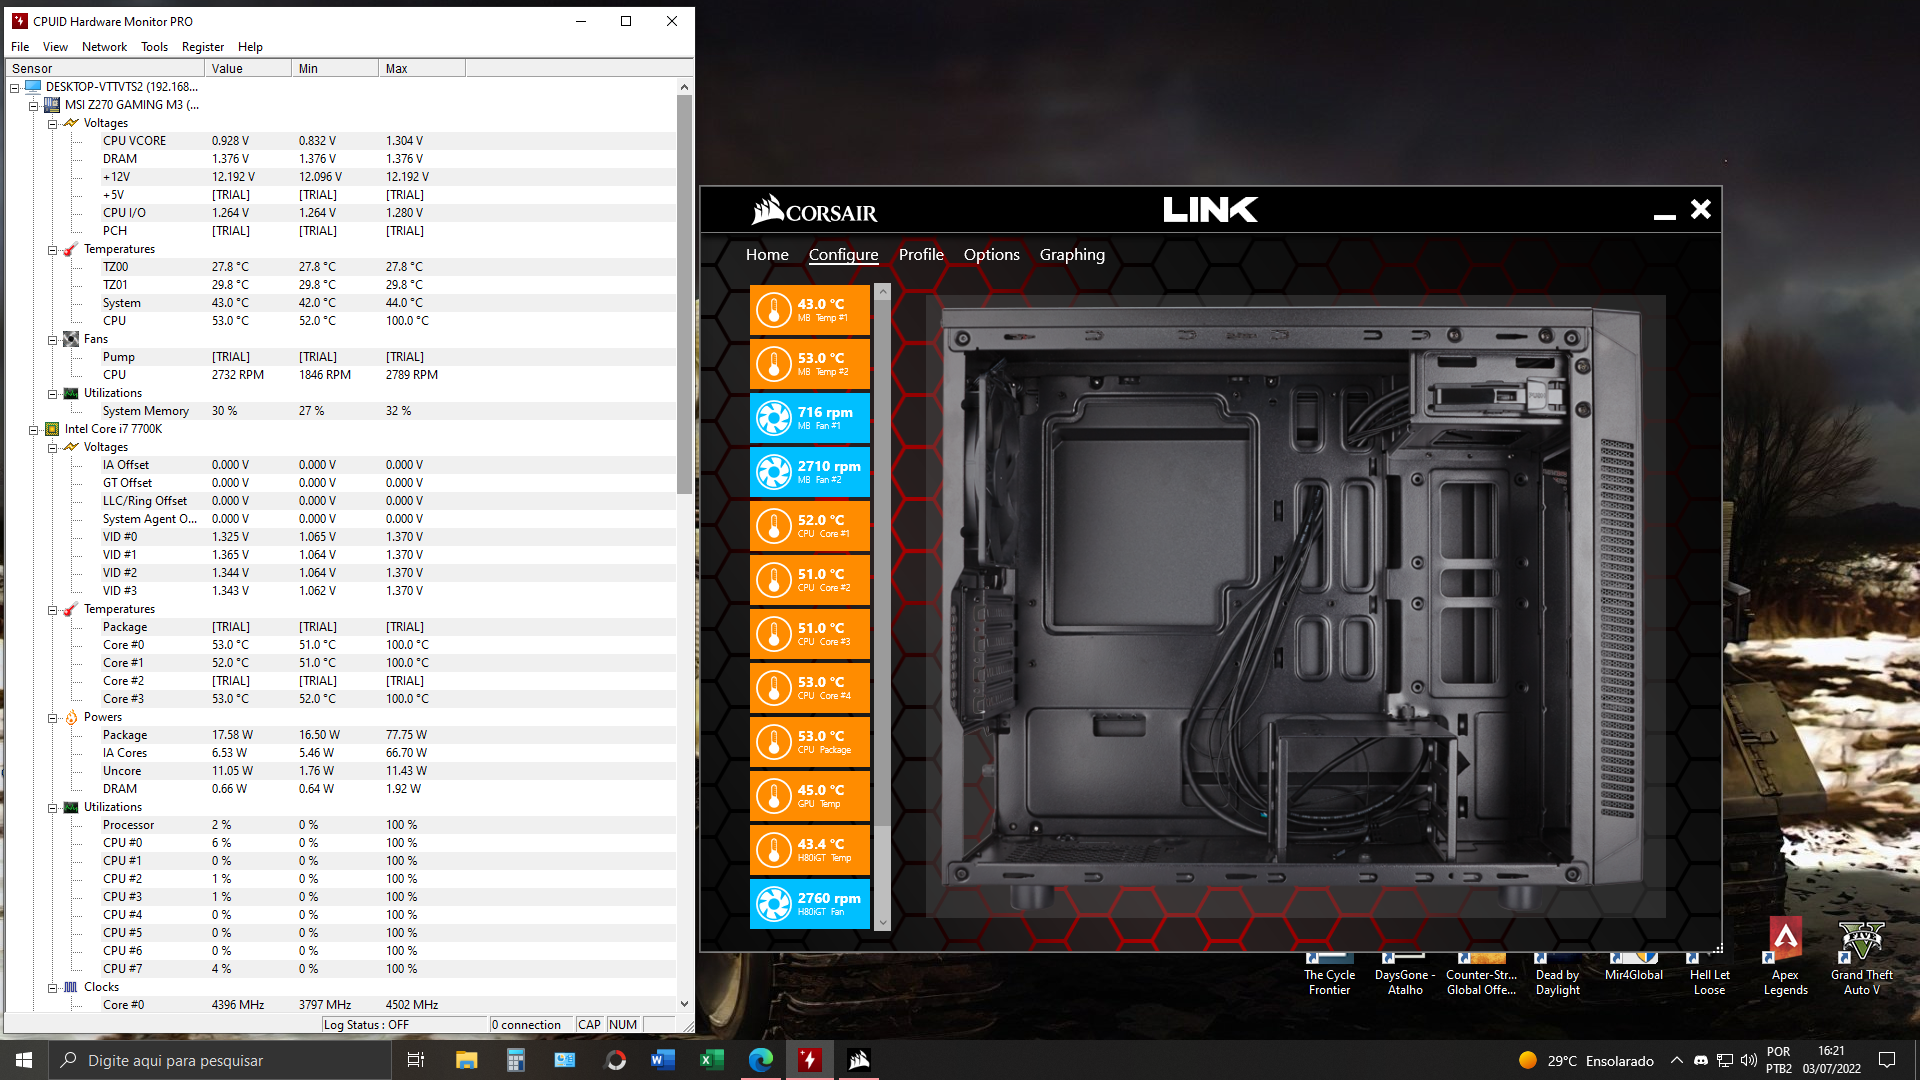Collapse the Intel Core i7 7700K node
The width and height of the screenshot is (1920, 1080).
click(34, 430)
